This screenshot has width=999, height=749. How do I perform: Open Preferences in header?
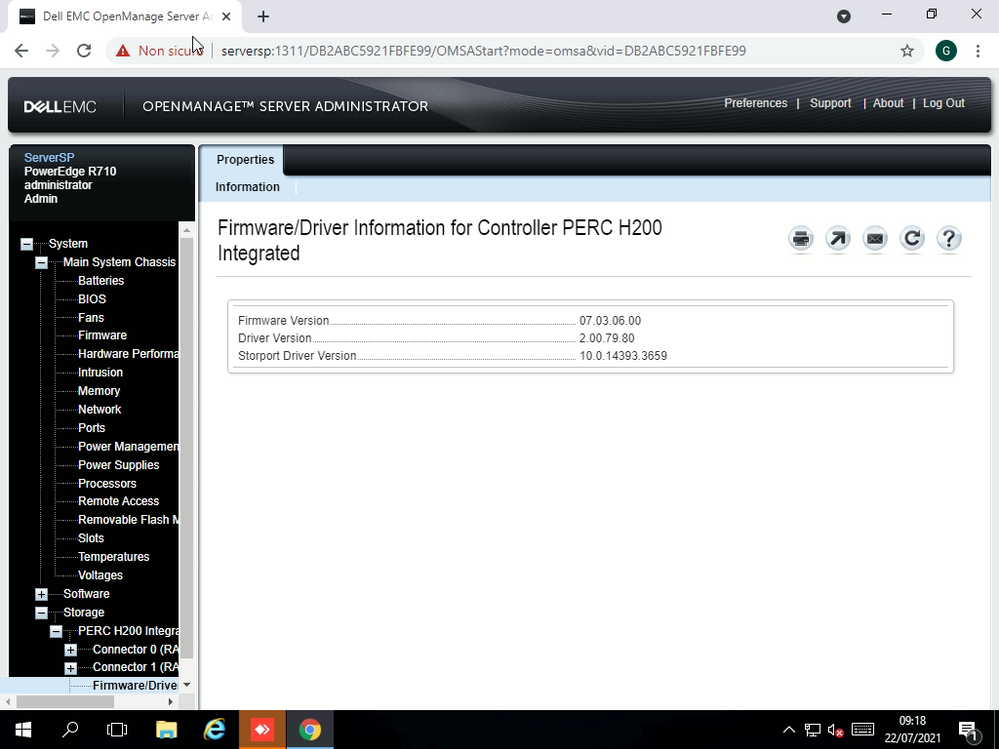tap(756, 103)
